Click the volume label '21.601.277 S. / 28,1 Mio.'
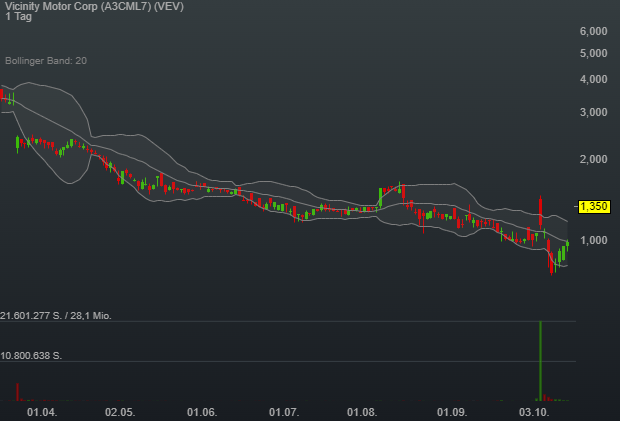The height and width of the screenshot is (421, 620). point(56,315)
